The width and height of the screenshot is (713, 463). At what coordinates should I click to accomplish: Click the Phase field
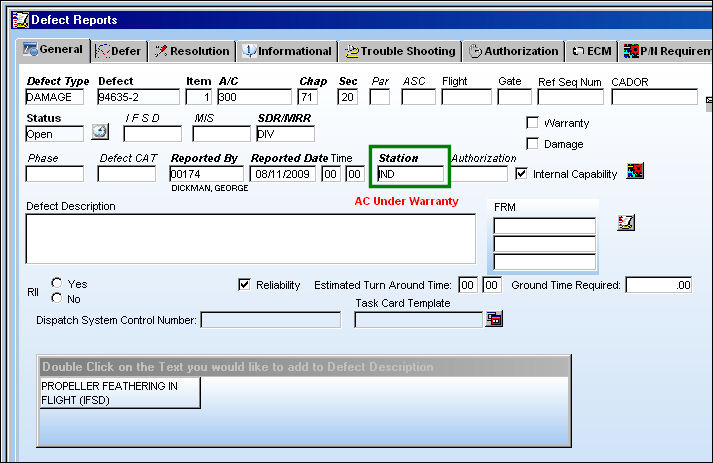tap(55, 174)
